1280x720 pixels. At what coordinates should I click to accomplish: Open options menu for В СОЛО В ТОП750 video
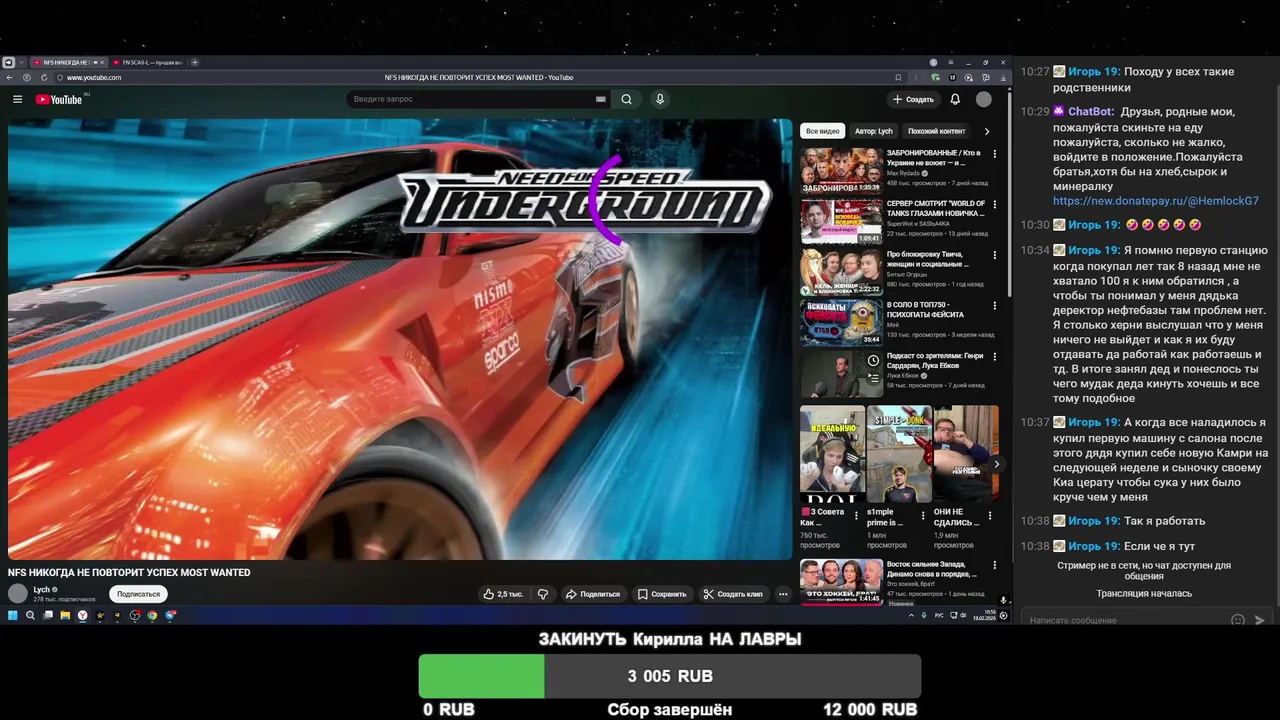(994, 306)
